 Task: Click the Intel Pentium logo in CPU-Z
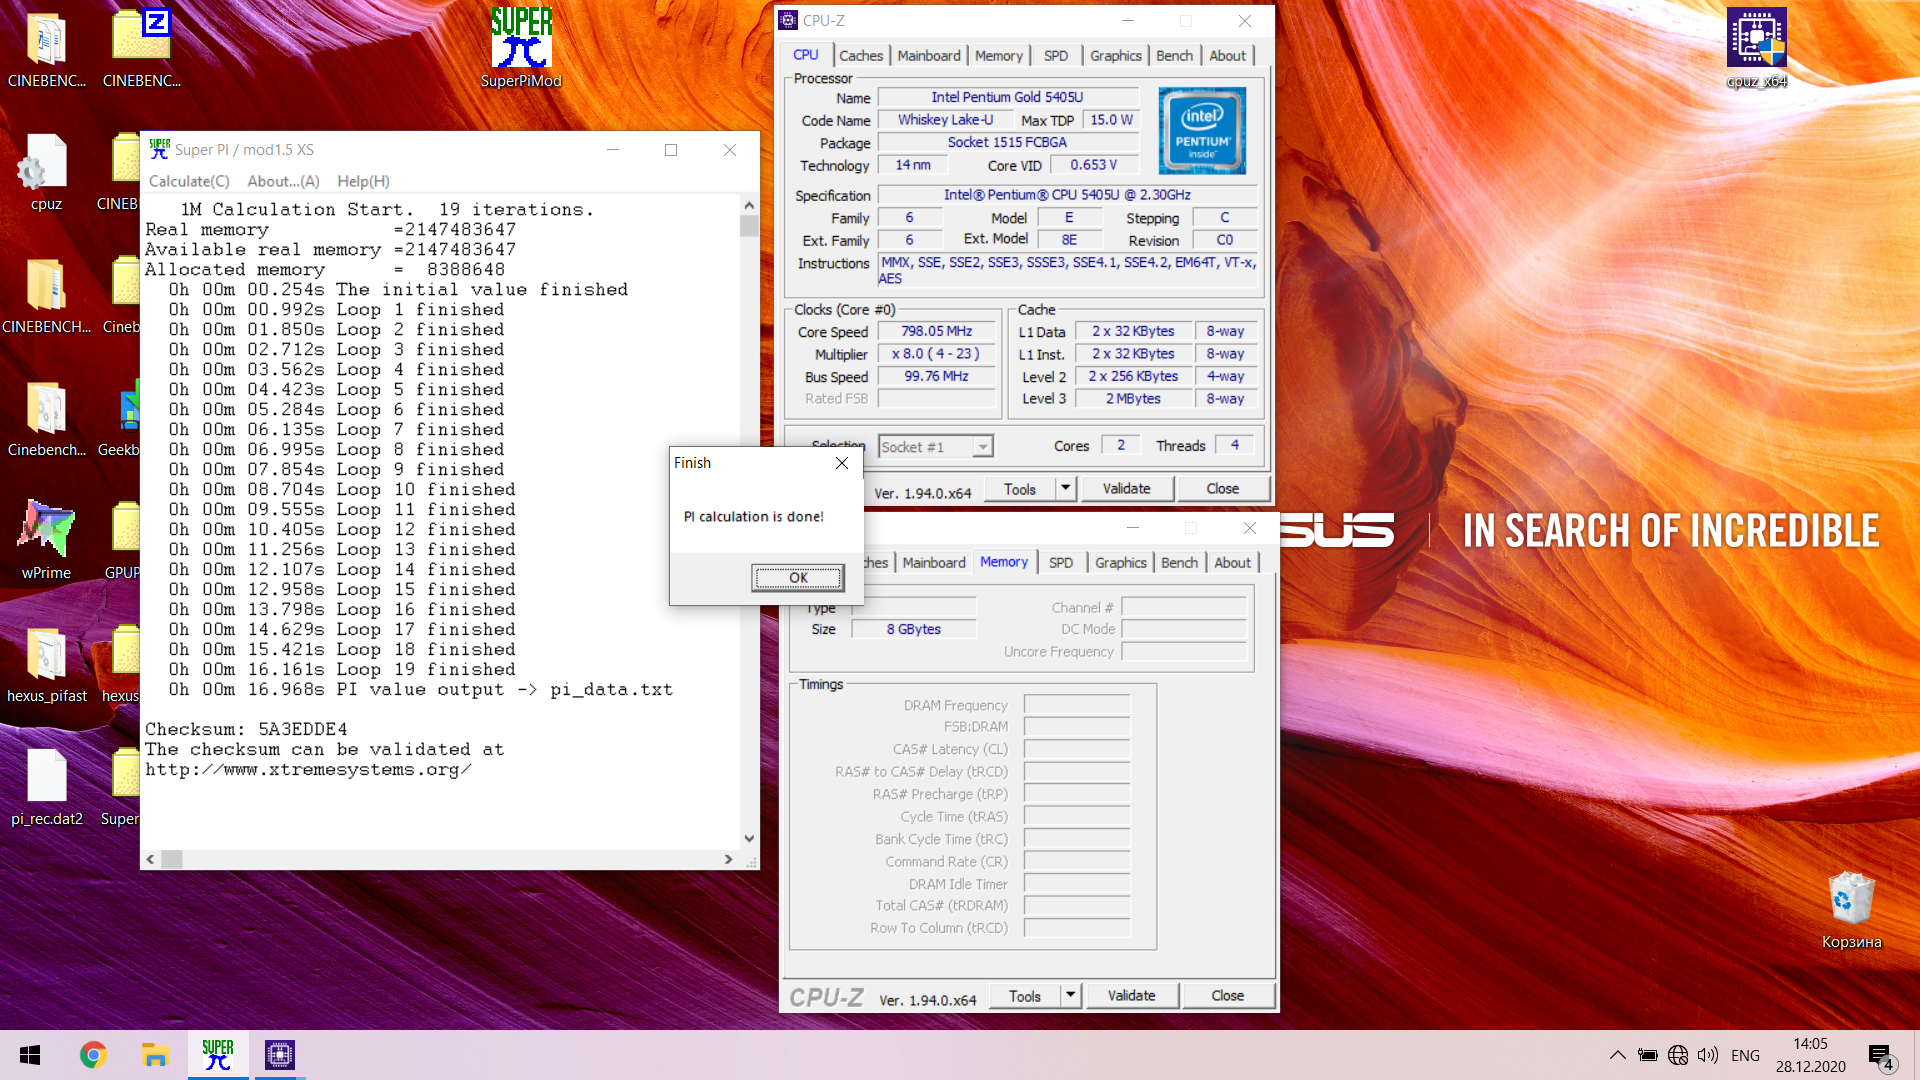1202,130
